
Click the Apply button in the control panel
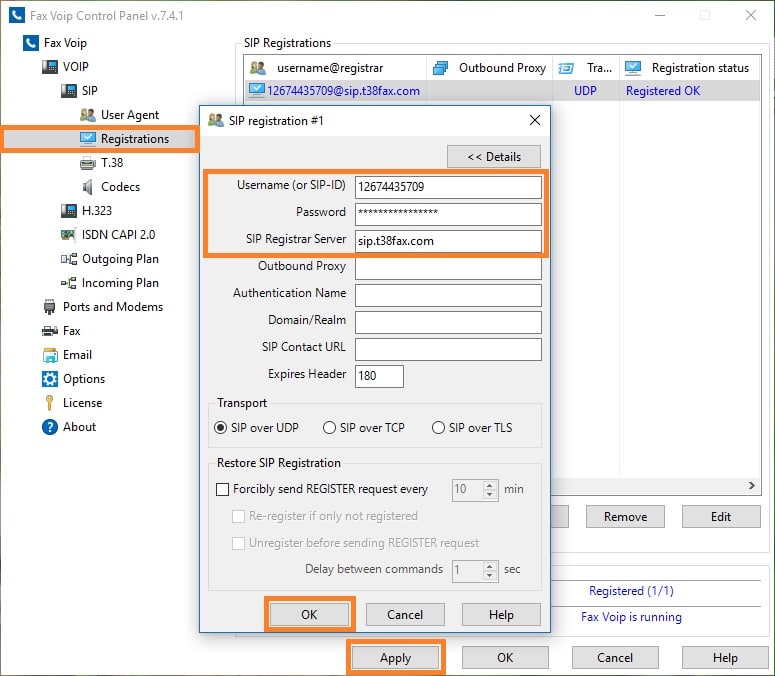395,658
